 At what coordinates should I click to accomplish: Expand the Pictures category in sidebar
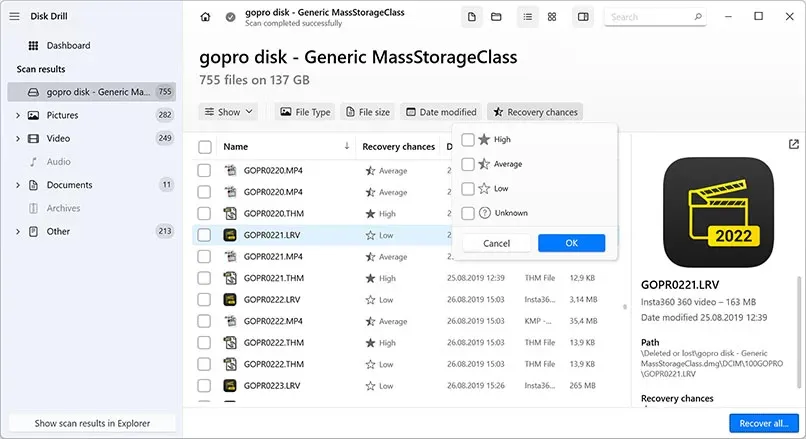18,115
